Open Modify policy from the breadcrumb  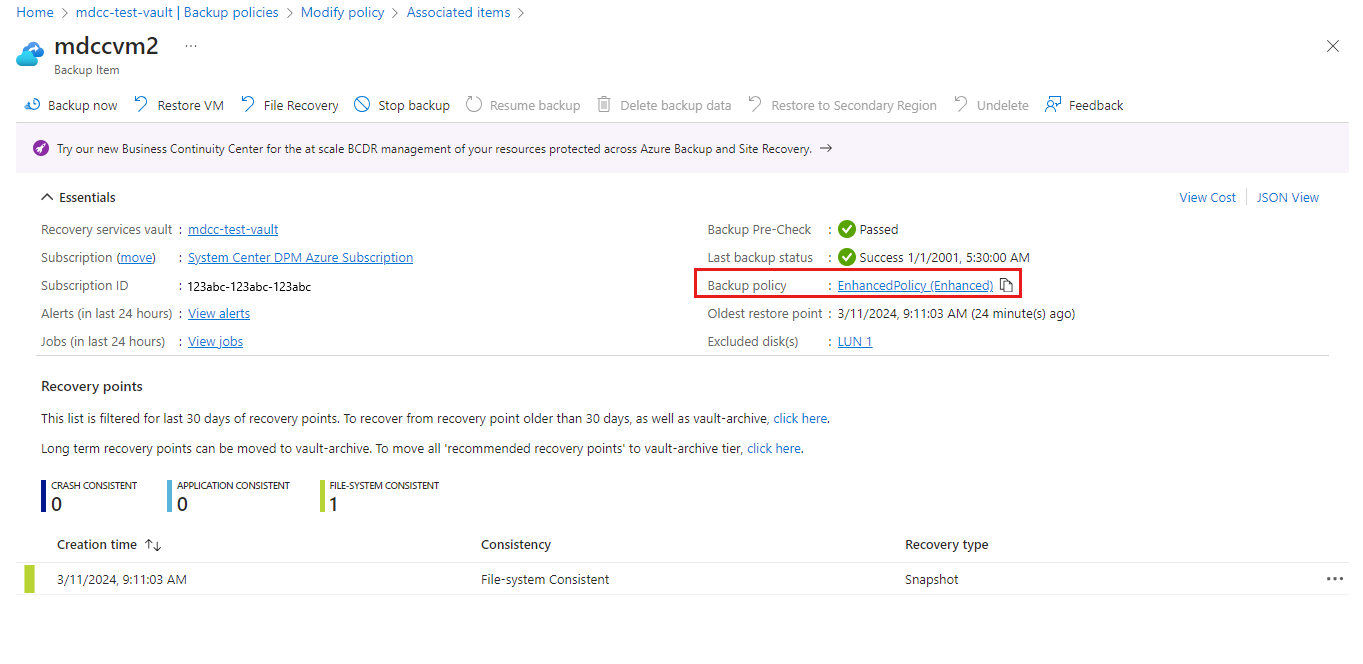tap(342, 12)
